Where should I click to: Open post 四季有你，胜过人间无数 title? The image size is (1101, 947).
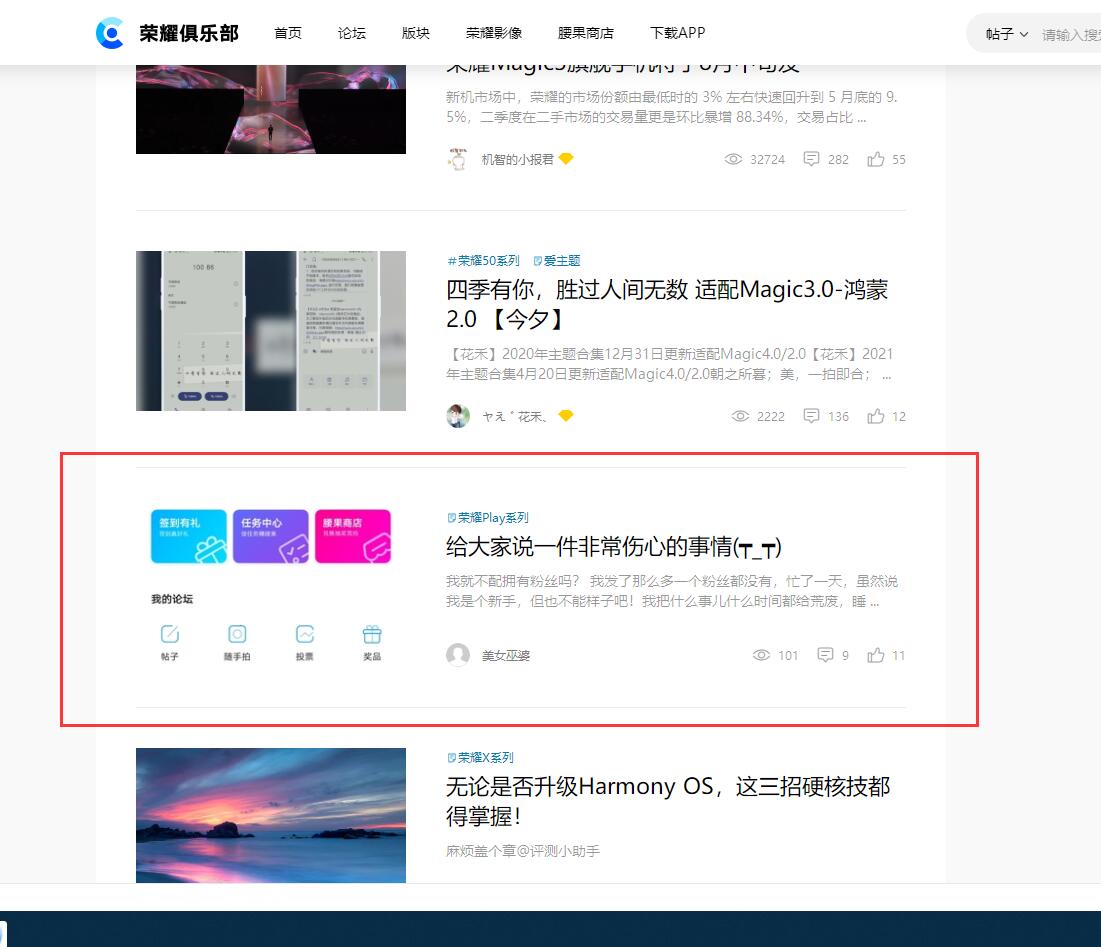(x=667, y=304)
